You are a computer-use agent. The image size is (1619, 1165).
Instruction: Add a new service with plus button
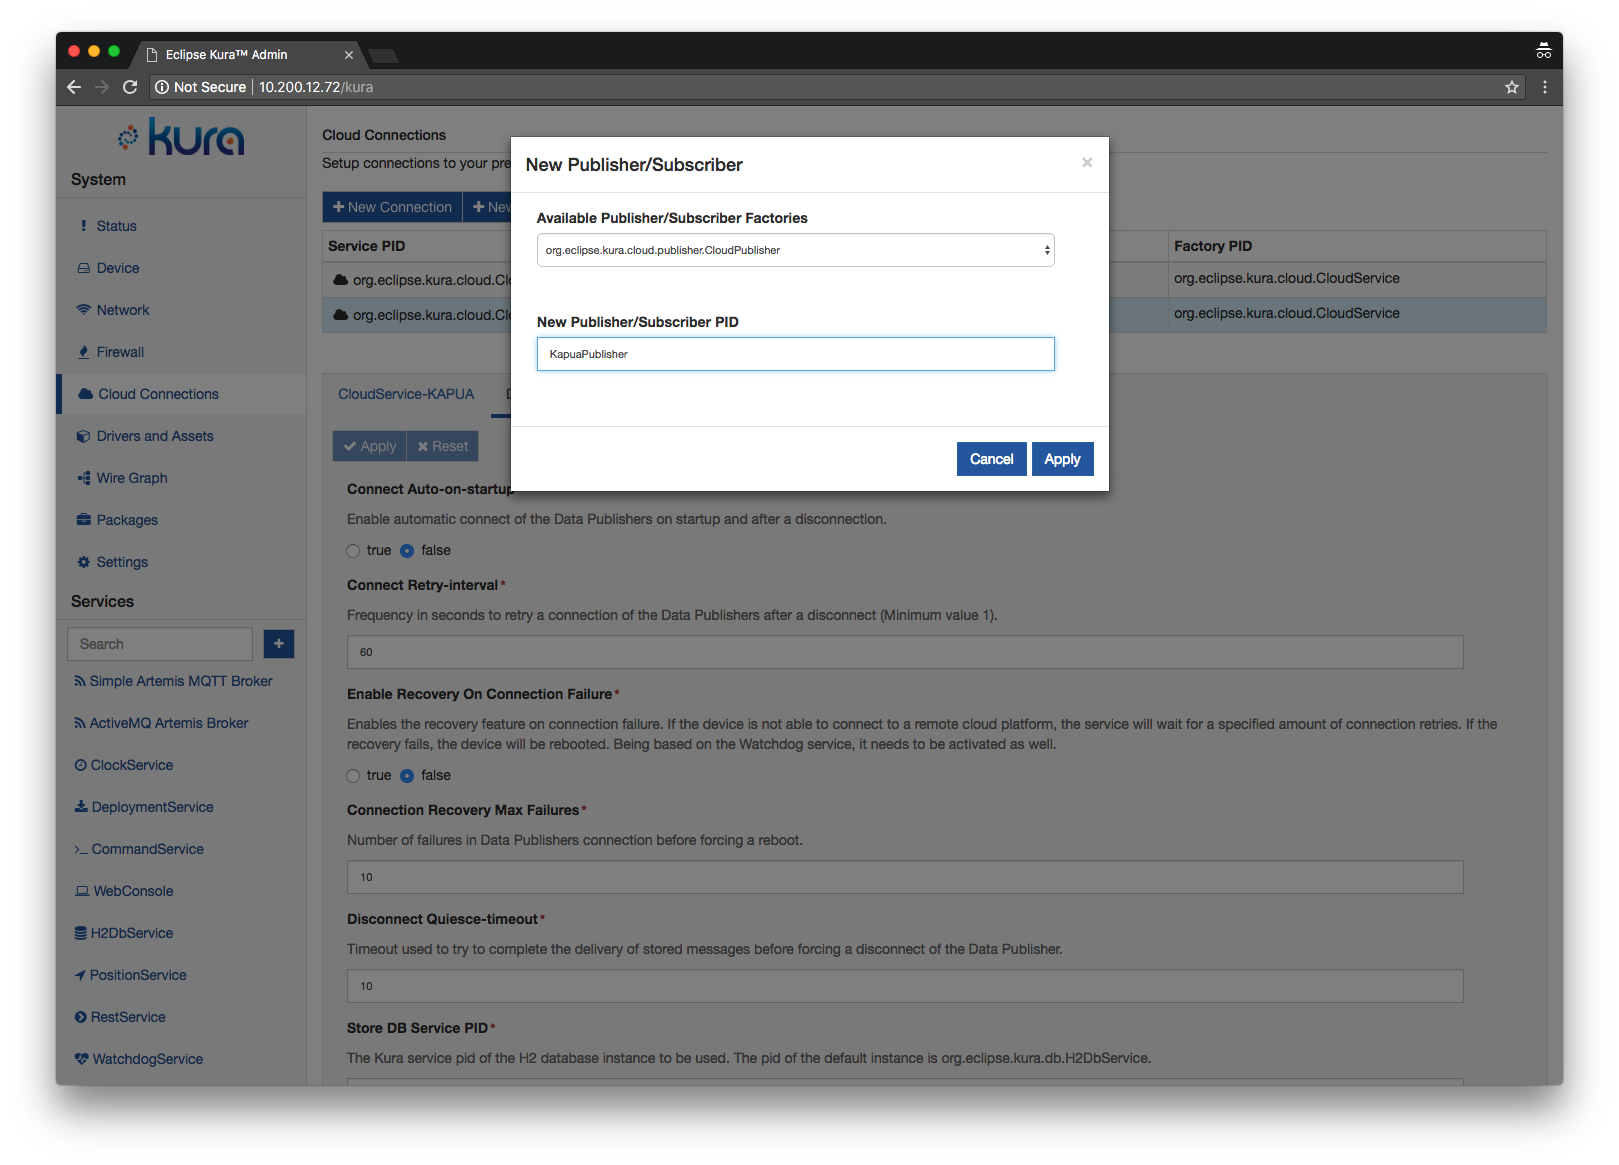pos(279,644)
